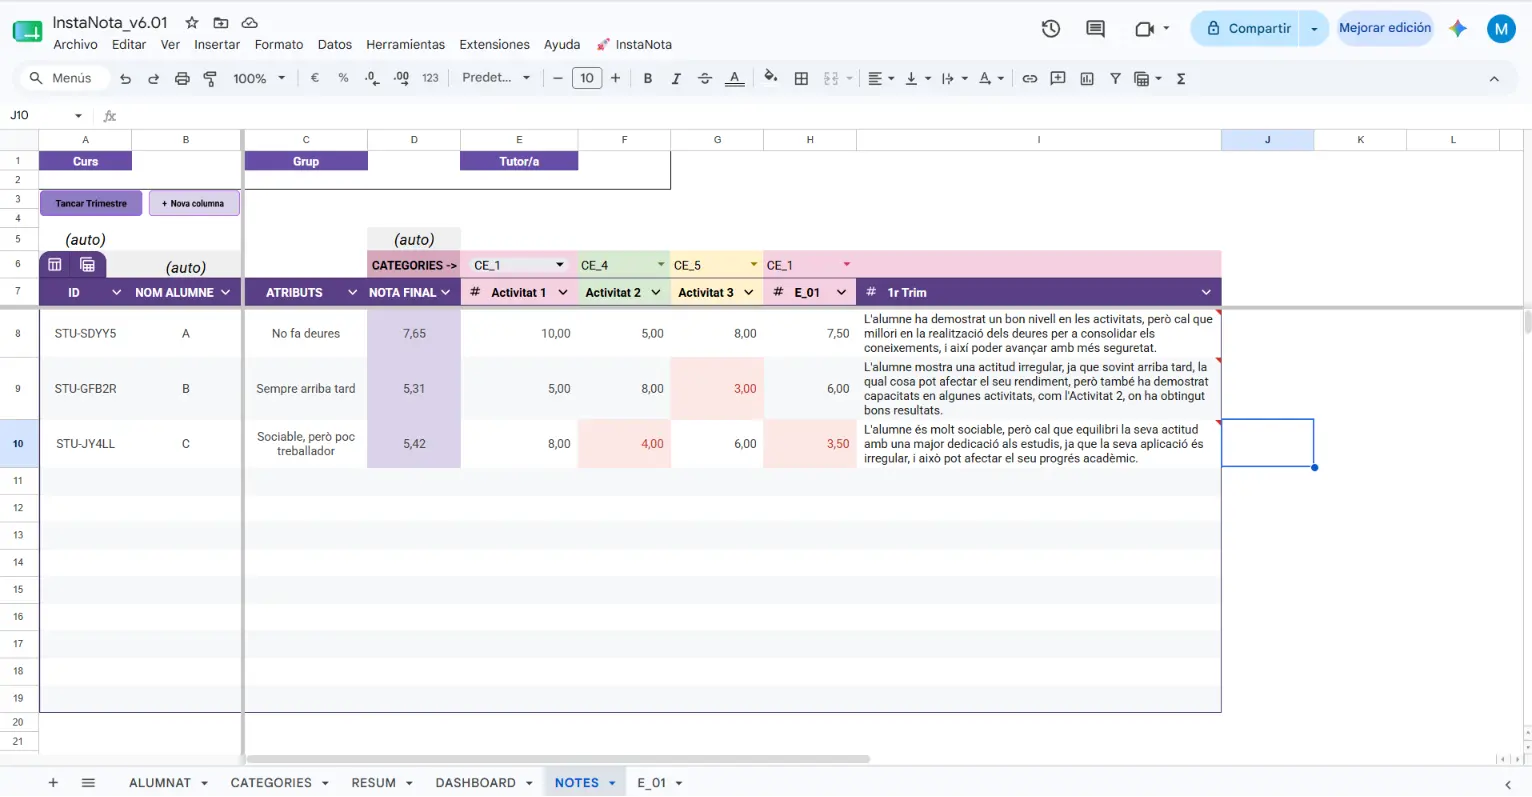Open Datos menu
Viewport: 1532px width, 797px height.
(x=335, y=44)
